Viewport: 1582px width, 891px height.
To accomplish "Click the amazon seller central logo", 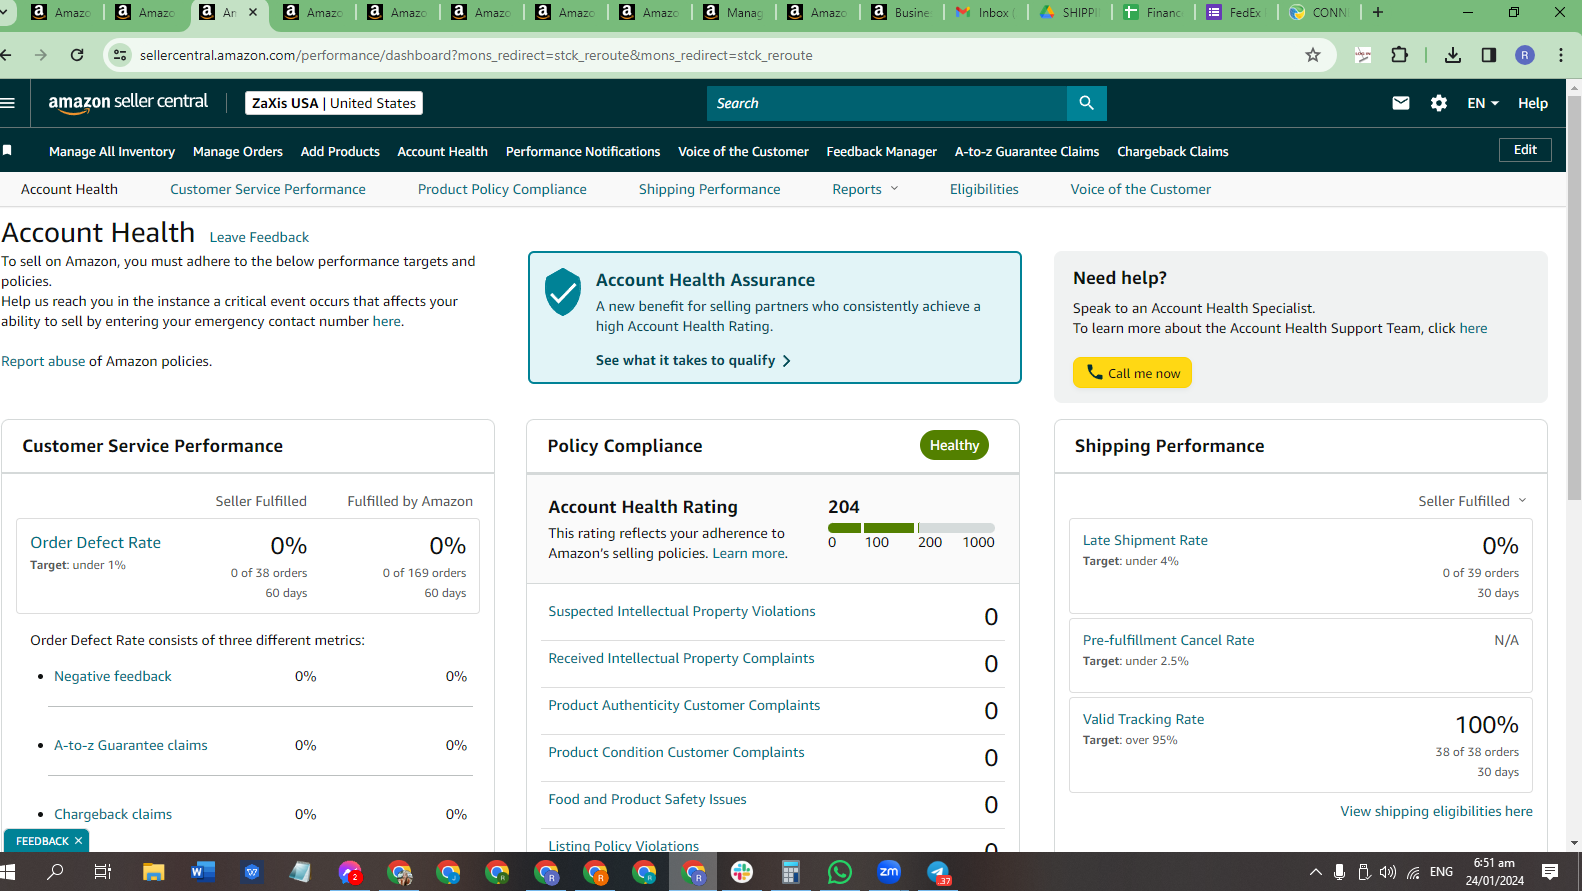I will [x=128, y=102].
